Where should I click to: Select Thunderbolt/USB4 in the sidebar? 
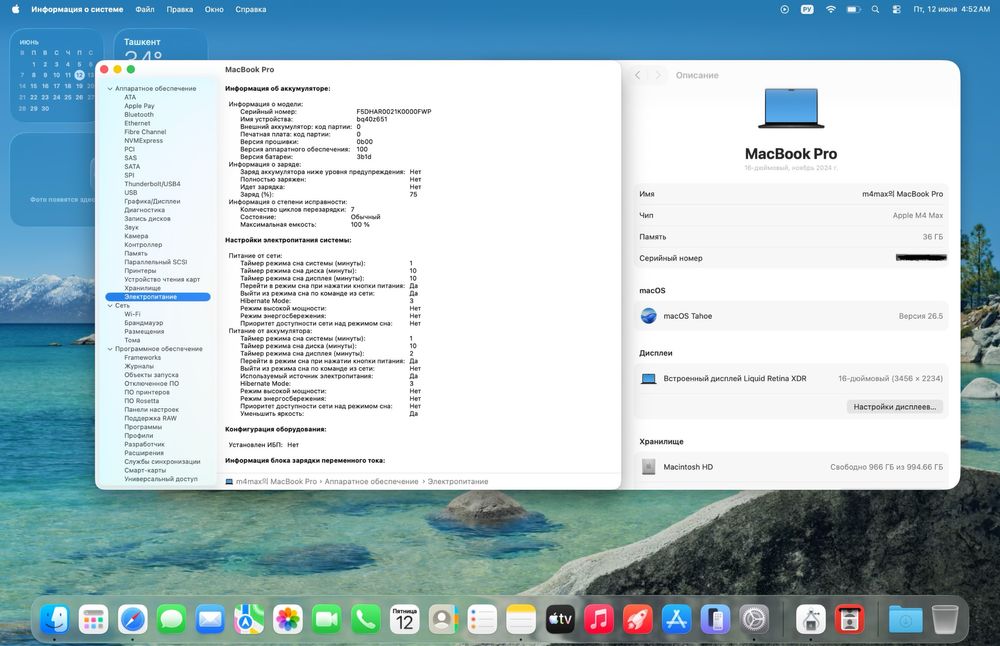click(x=152, y=184)
